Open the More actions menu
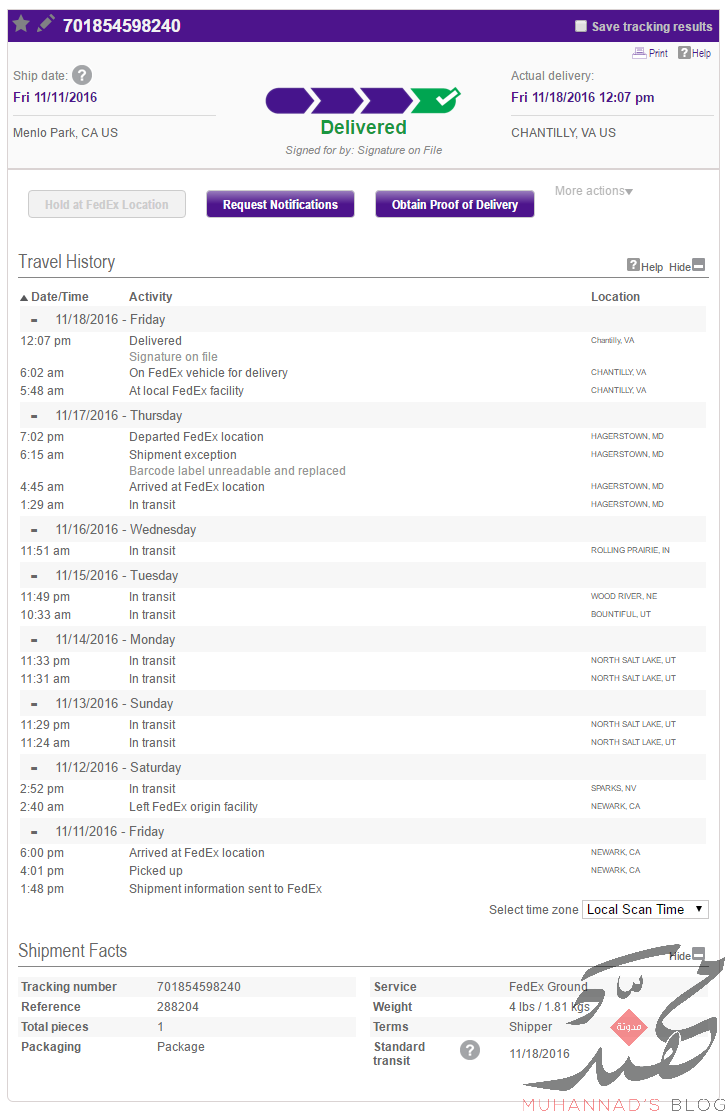The height and width of the screenshot is (1111, 725). 594,191
